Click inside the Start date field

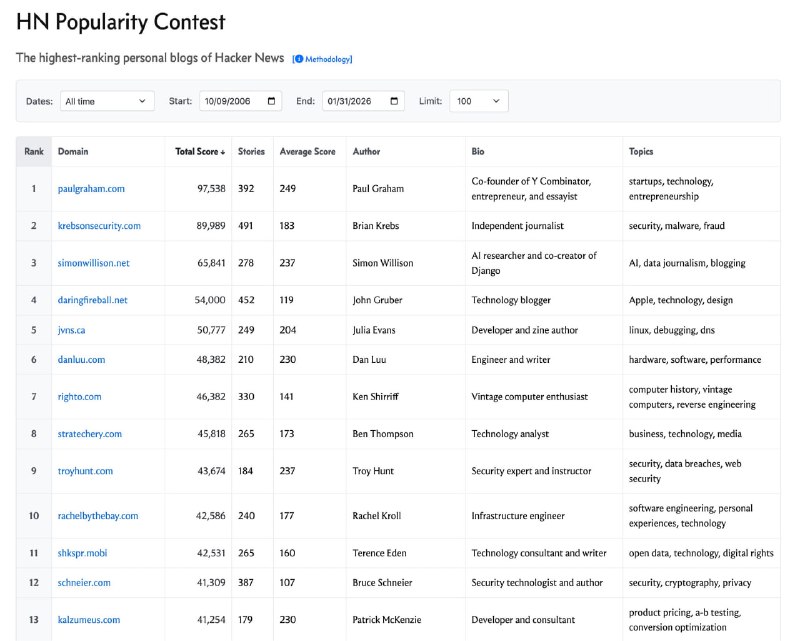(x=228, y=101)
